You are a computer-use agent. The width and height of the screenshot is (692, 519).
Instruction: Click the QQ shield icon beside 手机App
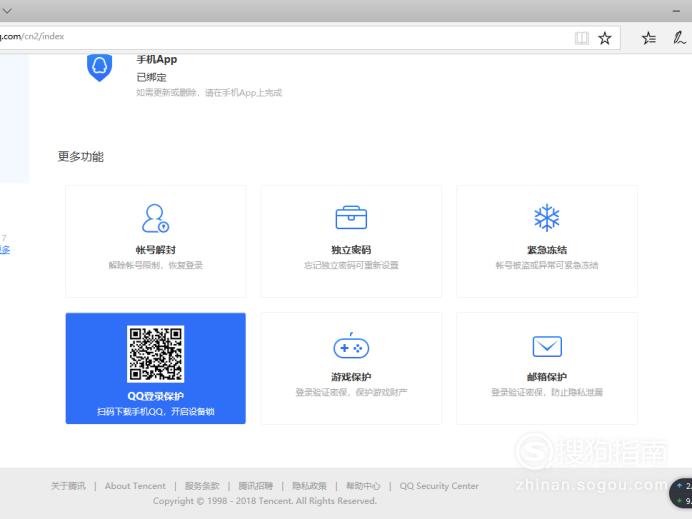pyautogui.click(x=99, y=68)
